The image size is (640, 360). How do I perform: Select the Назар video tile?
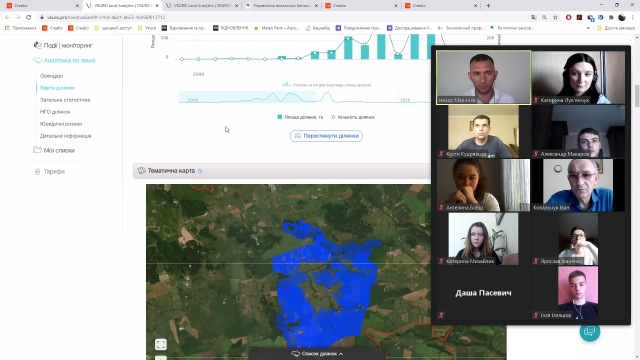483,78
